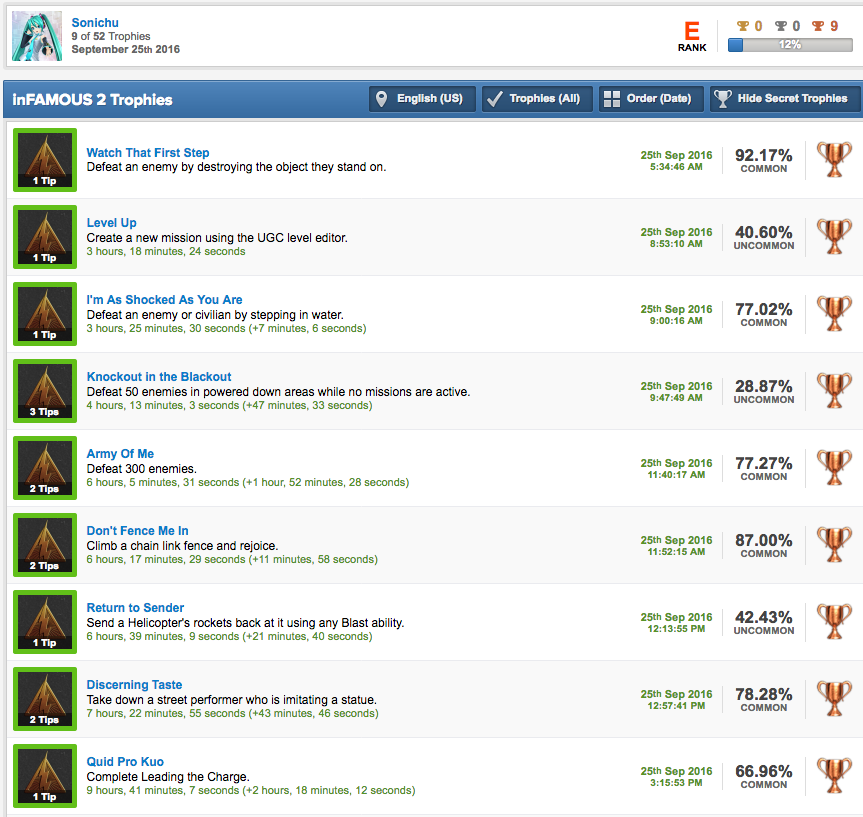Click the 77.27% COMMON rarity value
Screen dimensions: 863x817
(763, 469)
